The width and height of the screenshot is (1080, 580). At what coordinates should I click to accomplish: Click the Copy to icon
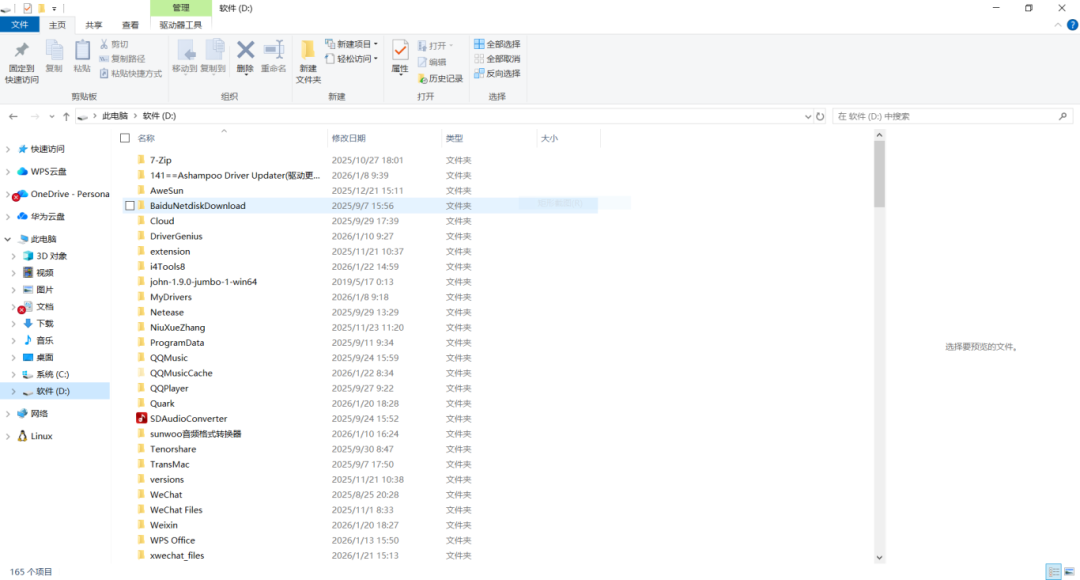click(214, 50)
